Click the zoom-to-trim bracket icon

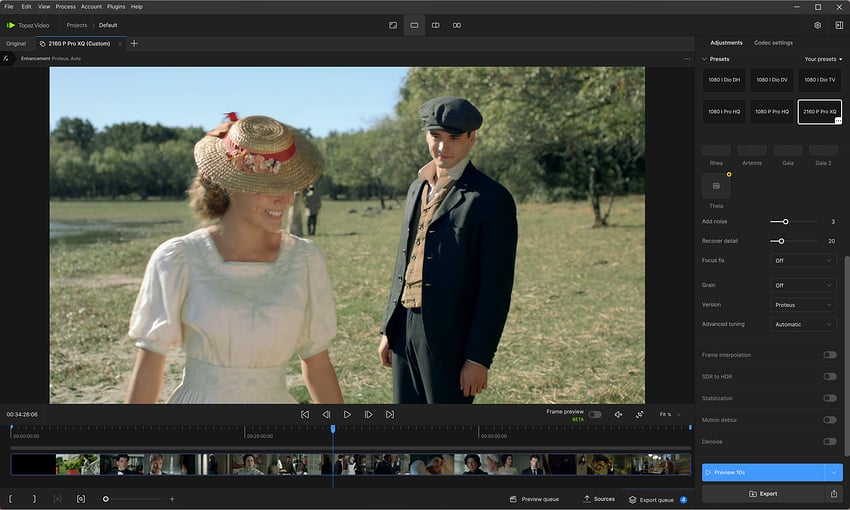[x=81, y=499]
